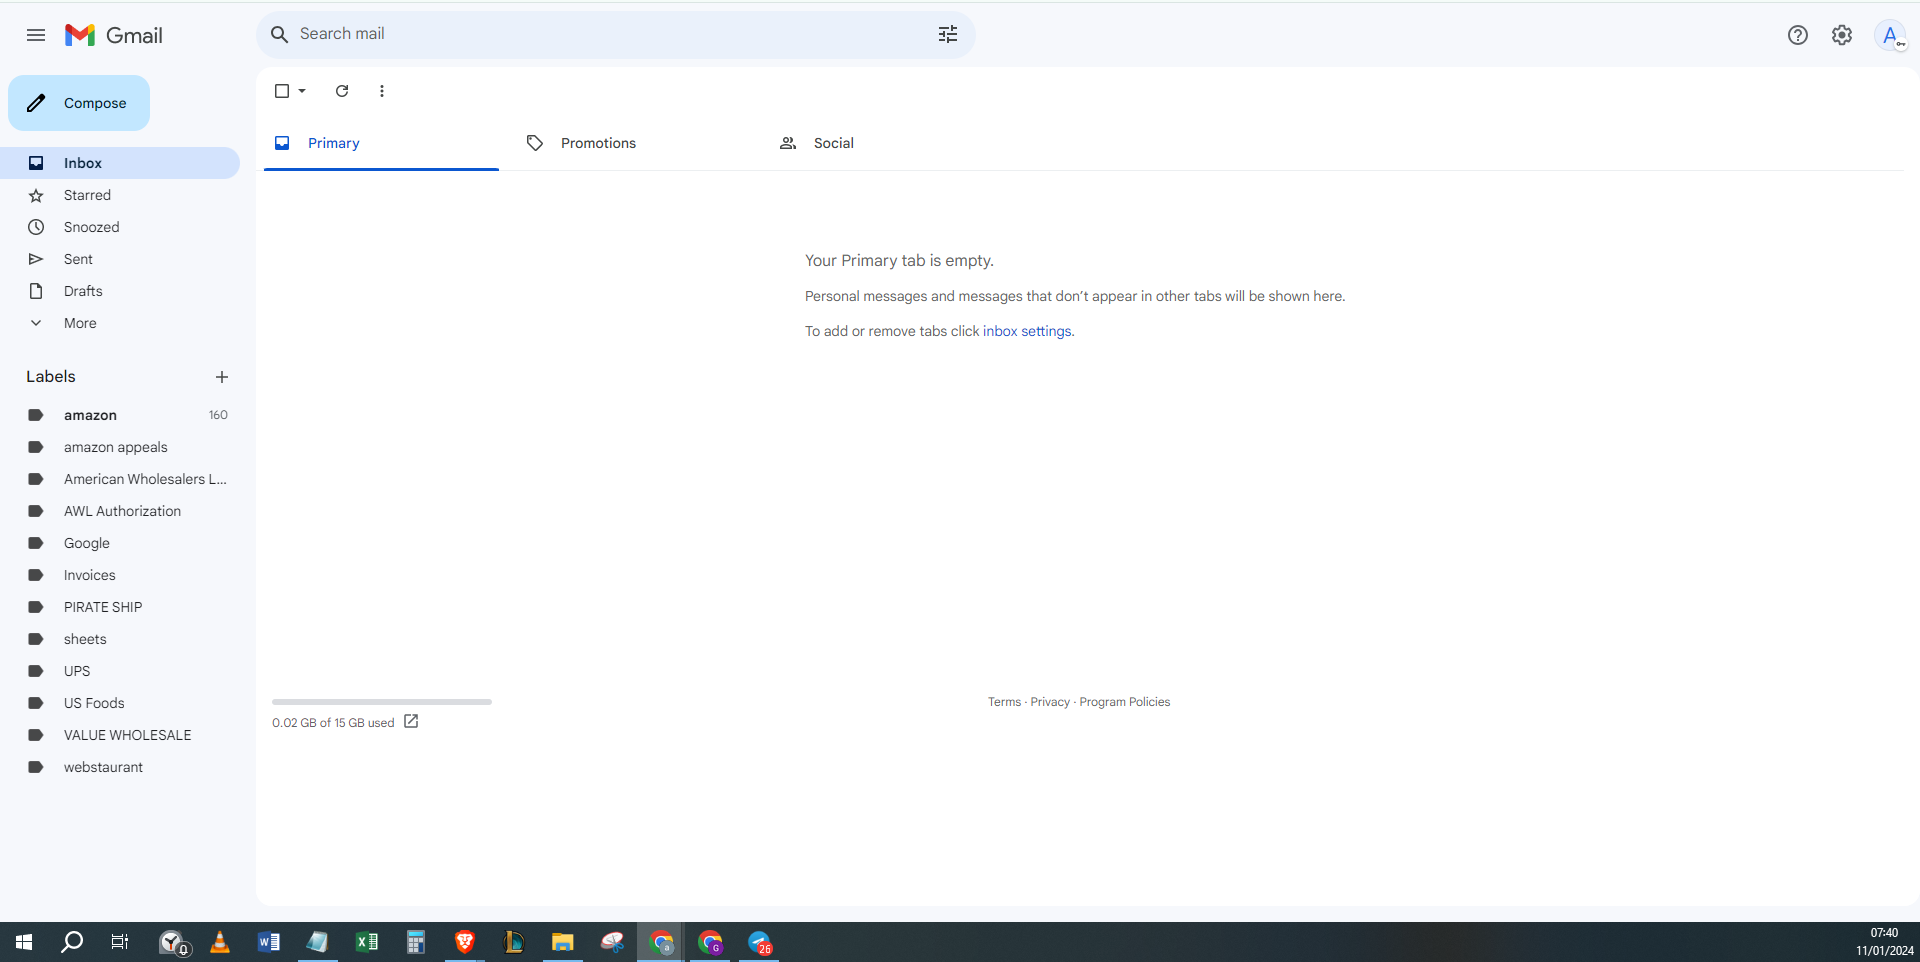This screenshot has width=1920, height=962.
Task: Click the storage usage progress bar
Action: tap(382, 702)
